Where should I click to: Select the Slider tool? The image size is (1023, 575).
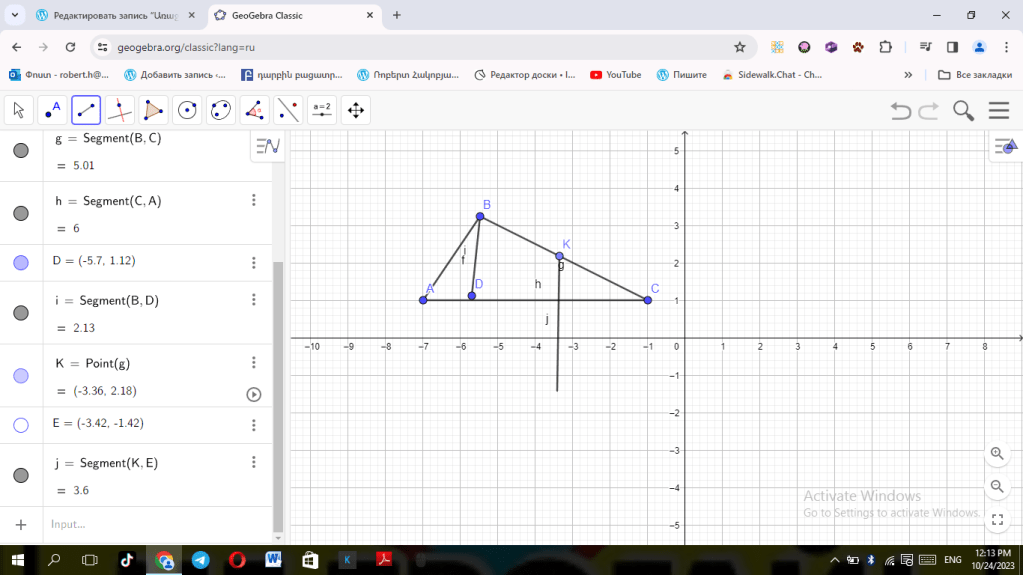(322, 110)
